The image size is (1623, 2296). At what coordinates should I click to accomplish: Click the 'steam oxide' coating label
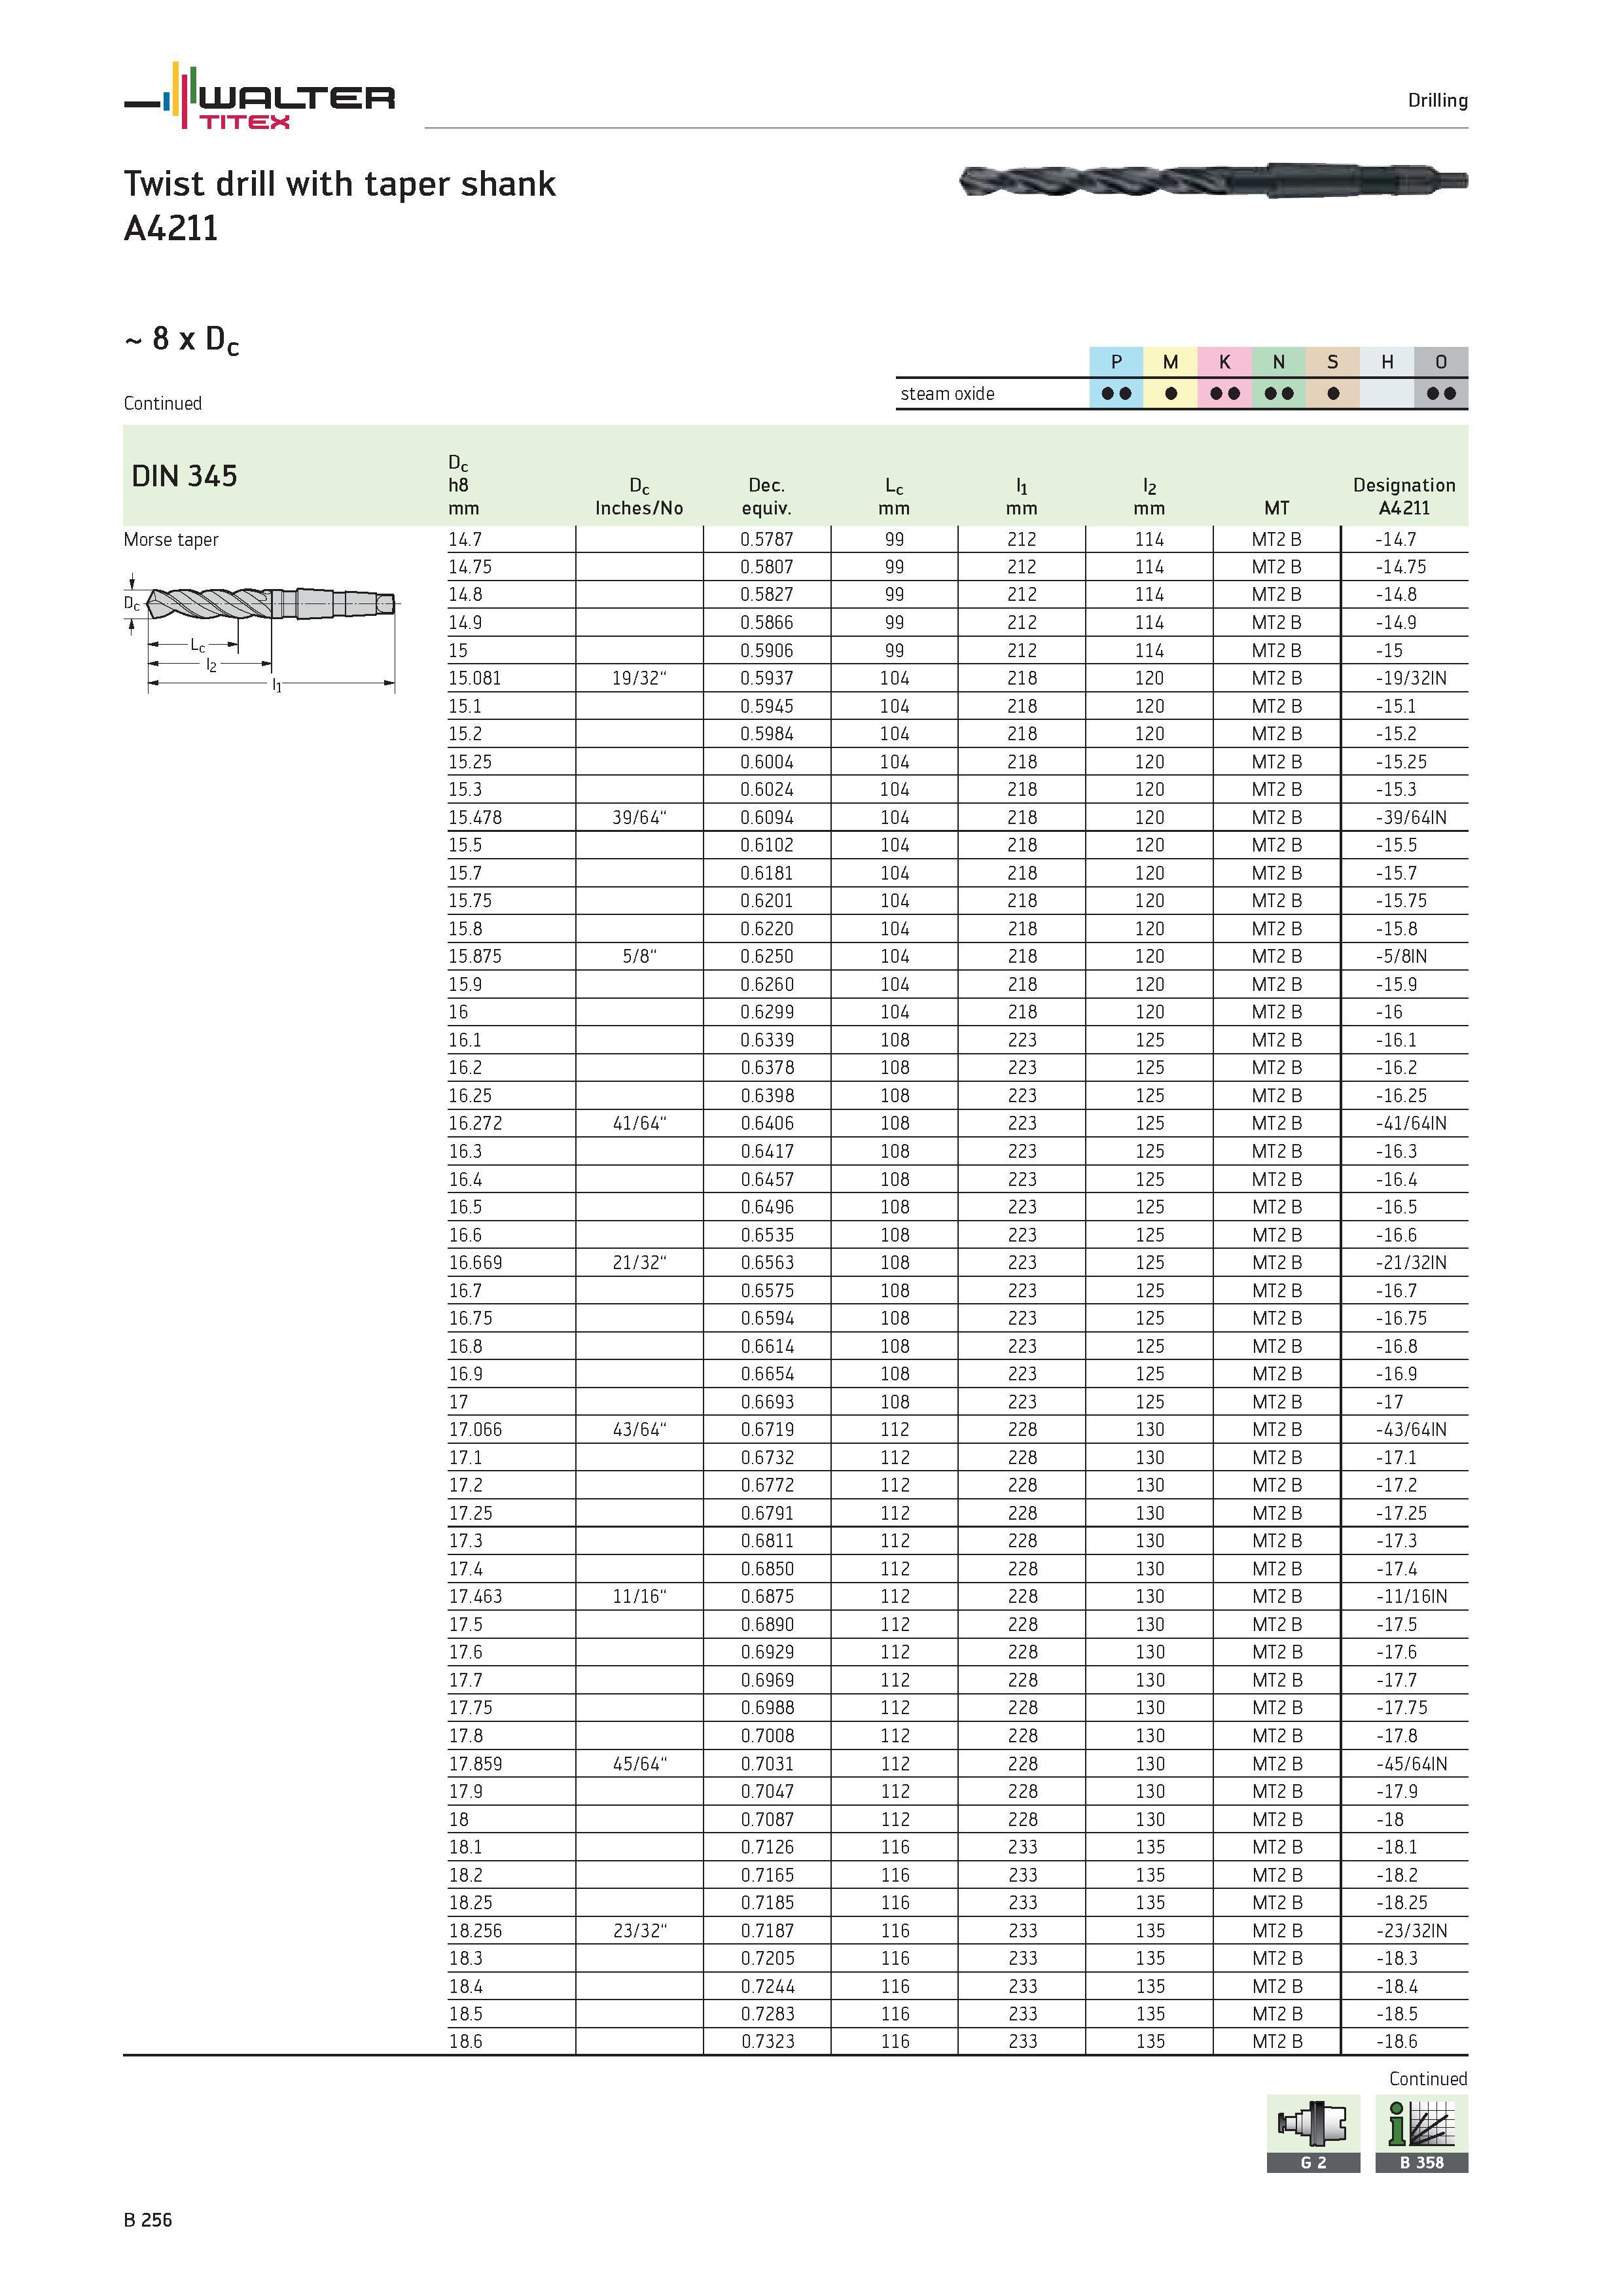(947, 394)
